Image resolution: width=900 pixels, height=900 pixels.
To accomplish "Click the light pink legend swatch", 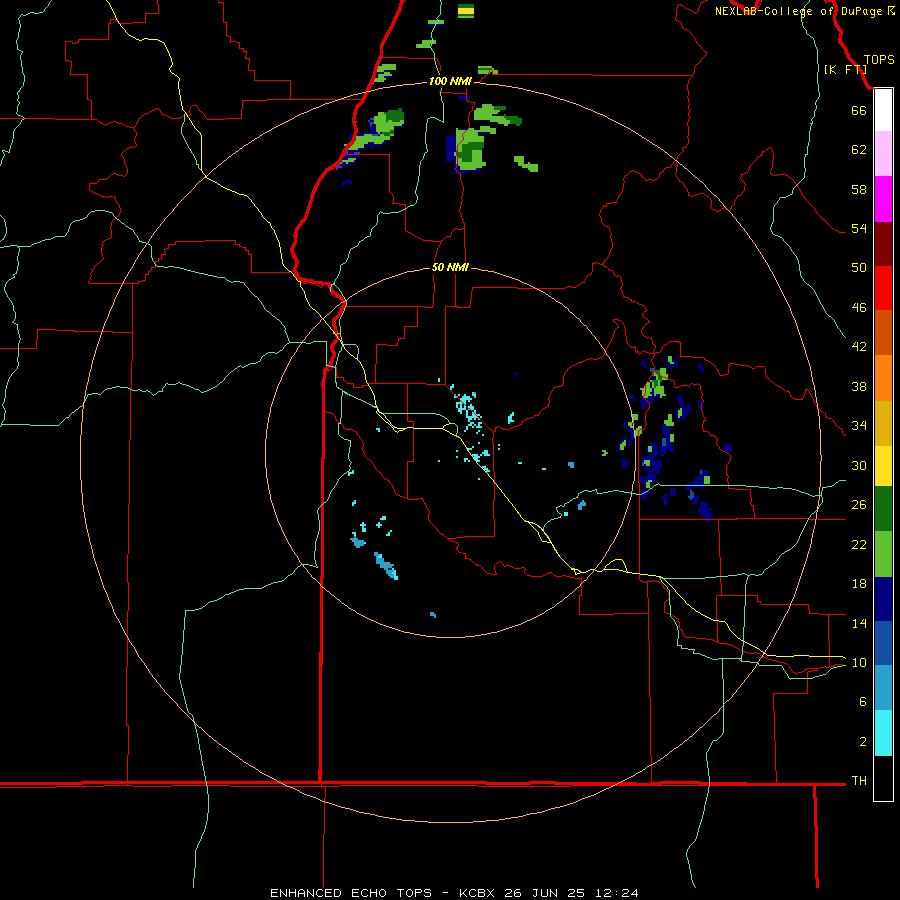I will click(883, 153).
